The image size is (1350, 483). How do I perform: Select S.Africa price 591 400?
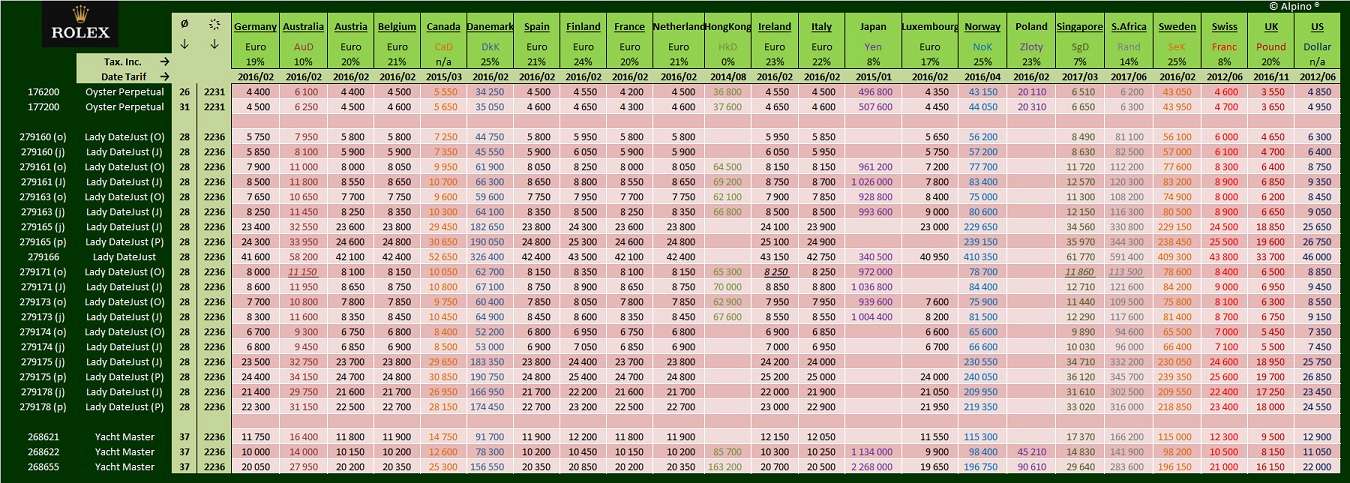point(1128,256)
